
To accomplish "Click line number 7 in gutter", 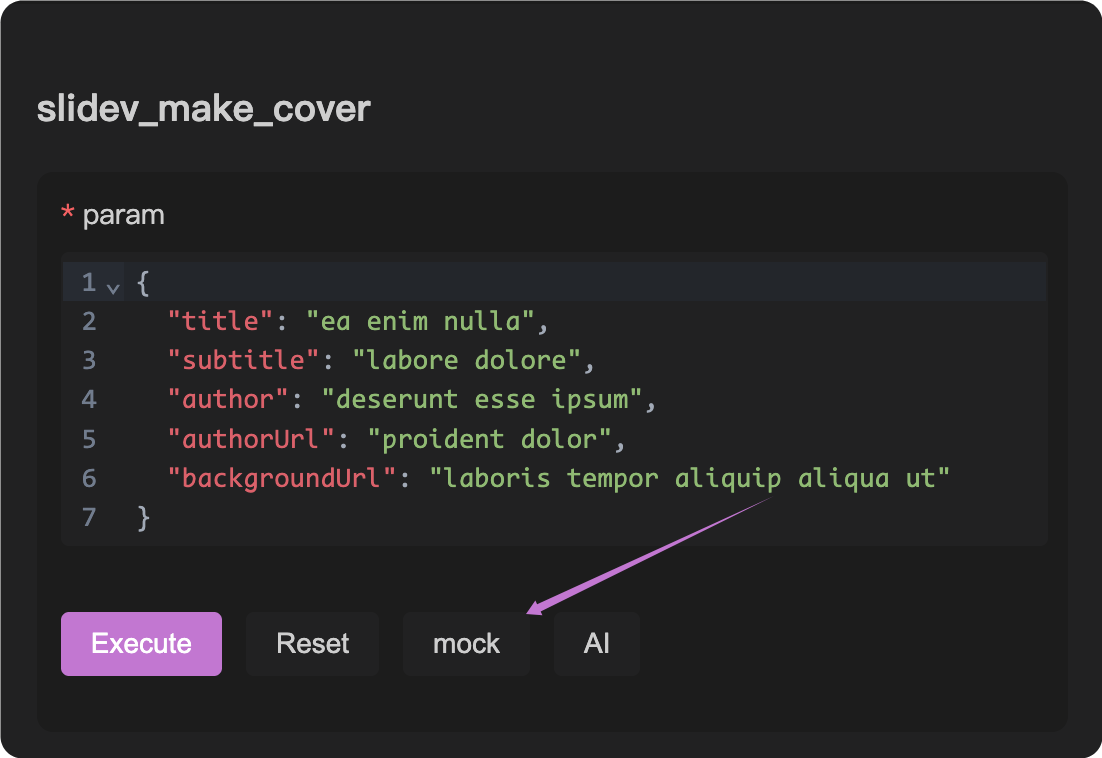I will (x=89, y=517).
